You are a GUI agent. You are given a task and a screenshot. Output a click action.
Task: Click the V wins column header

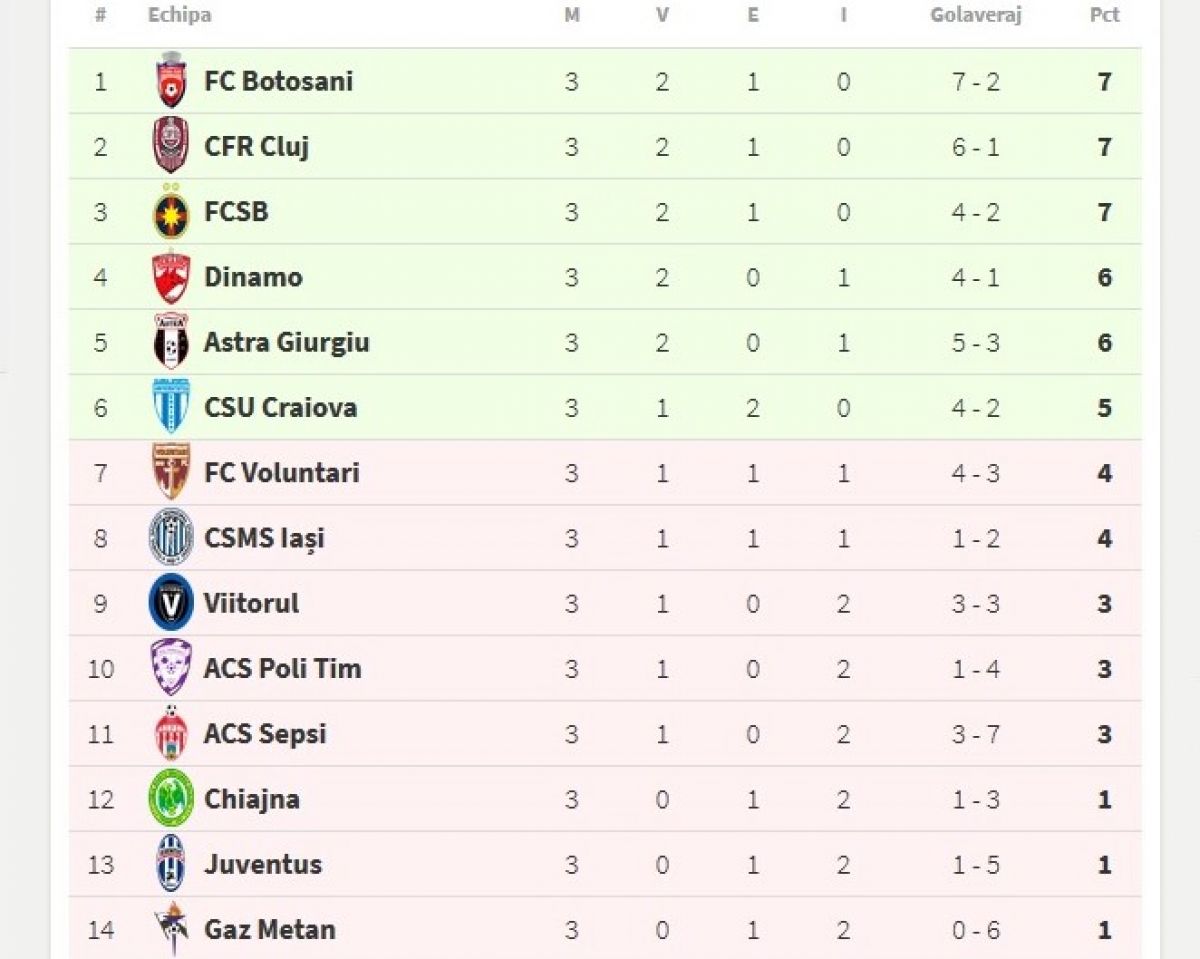(662, 15)
